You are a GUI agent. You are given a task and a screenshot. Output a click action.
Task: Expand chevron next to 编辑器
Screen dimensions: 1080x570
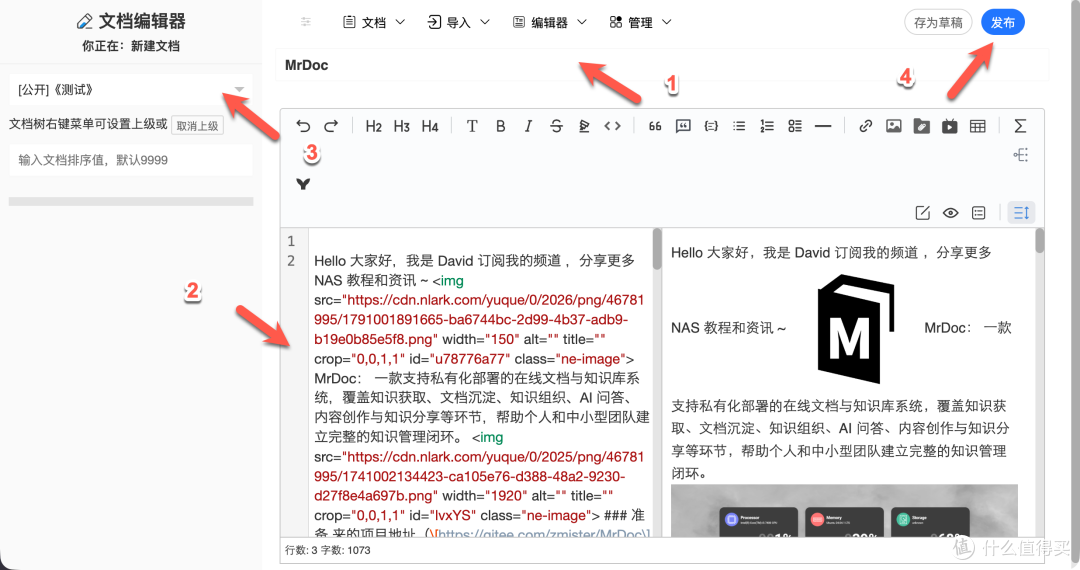[x=582, y=22]
